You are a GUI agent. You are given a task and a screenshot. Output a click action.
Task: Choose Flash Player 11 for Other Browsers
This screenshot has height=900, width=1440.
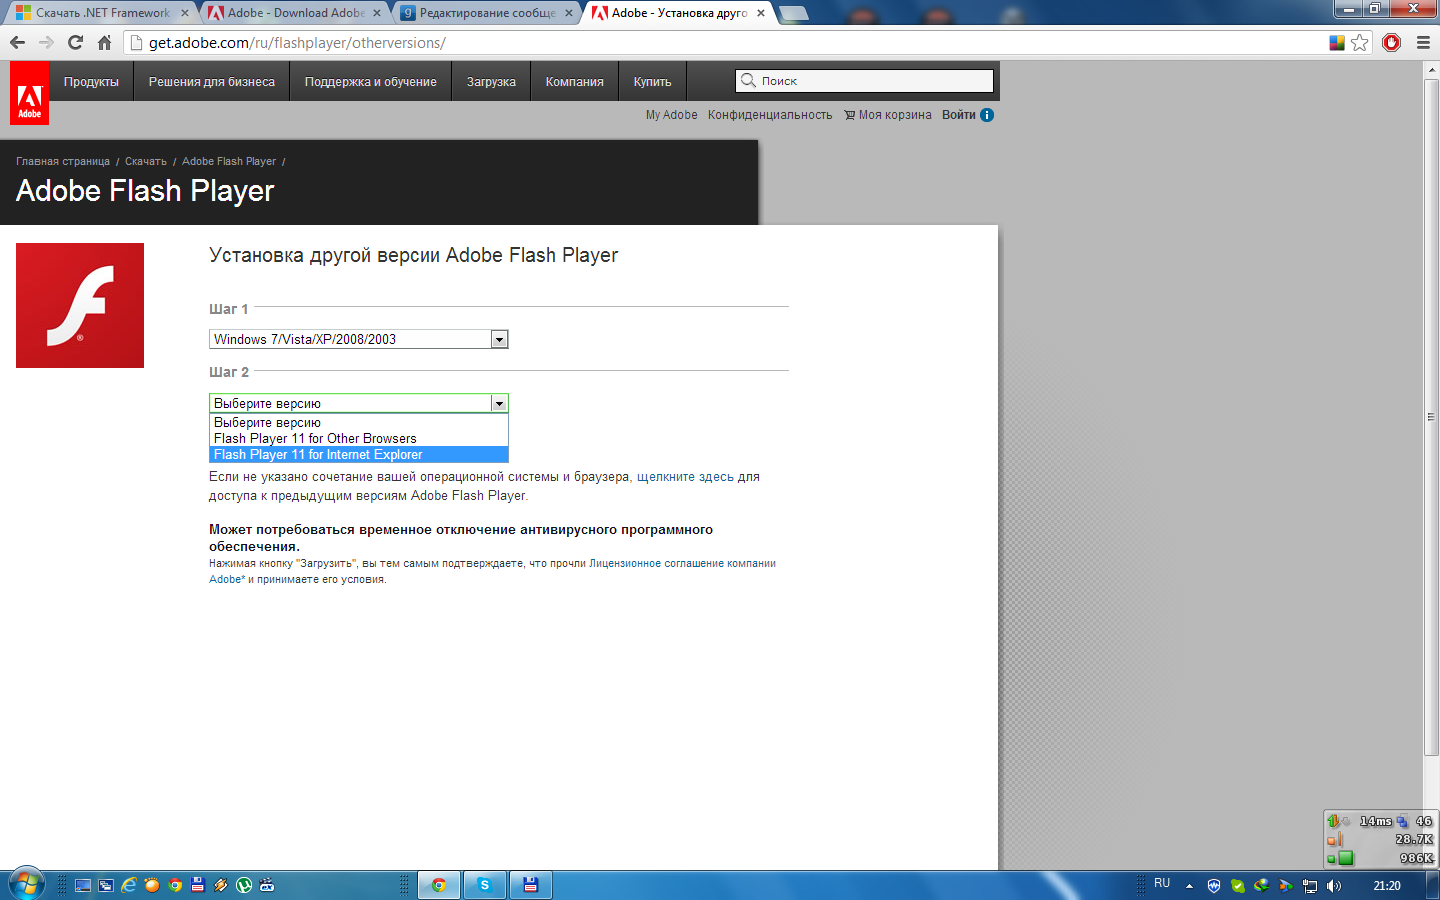(x=358, y=438)
